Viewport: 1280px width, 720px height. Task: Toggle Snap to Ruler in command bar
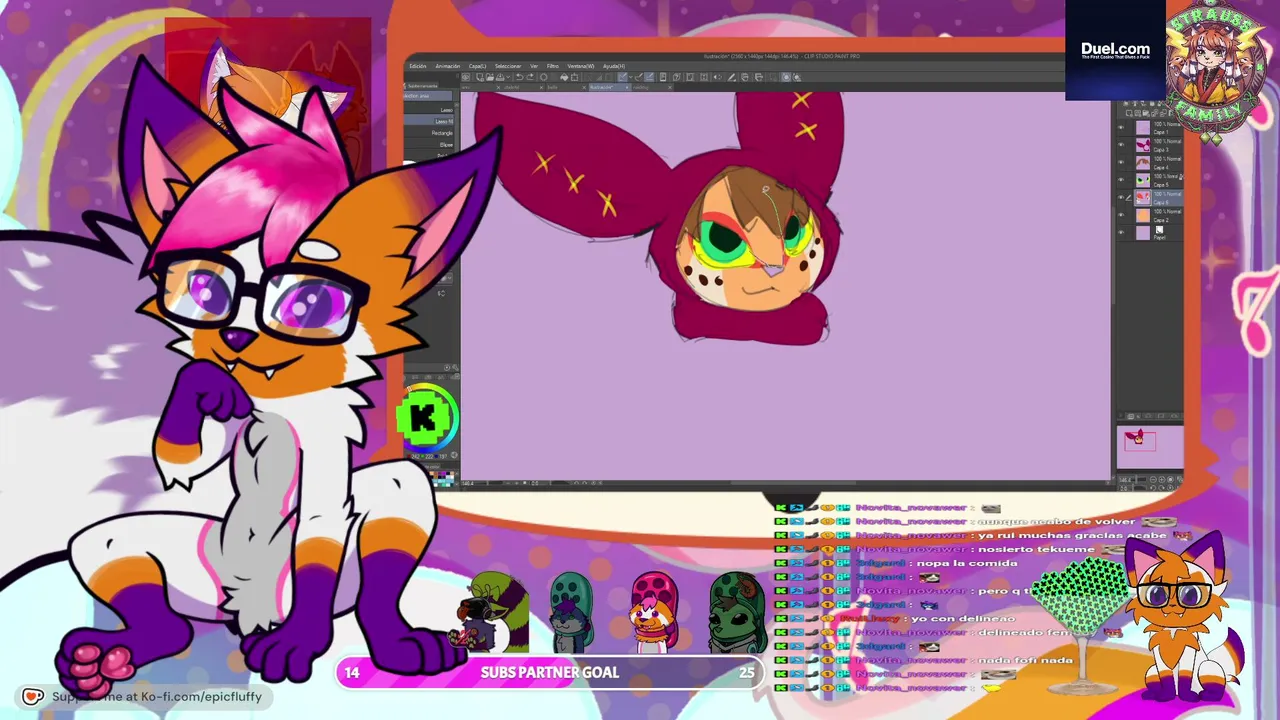click(622, 77)
